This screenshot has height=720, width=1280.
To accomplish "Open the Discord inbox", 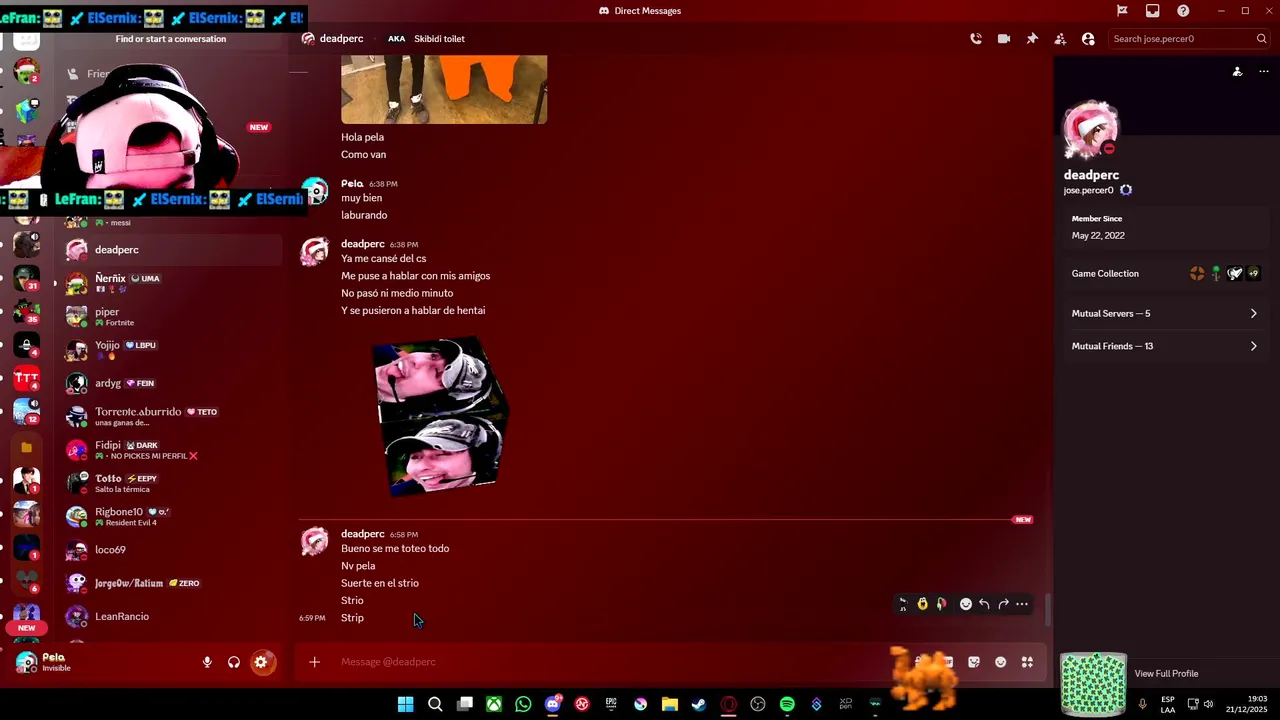I will tap(1153, 11).
